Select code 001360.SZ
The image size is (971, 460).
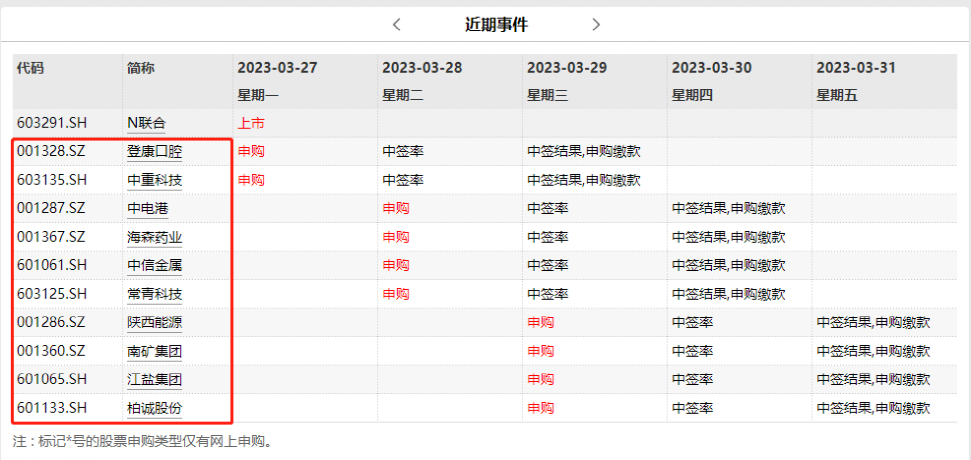click(x=51, y=352)
